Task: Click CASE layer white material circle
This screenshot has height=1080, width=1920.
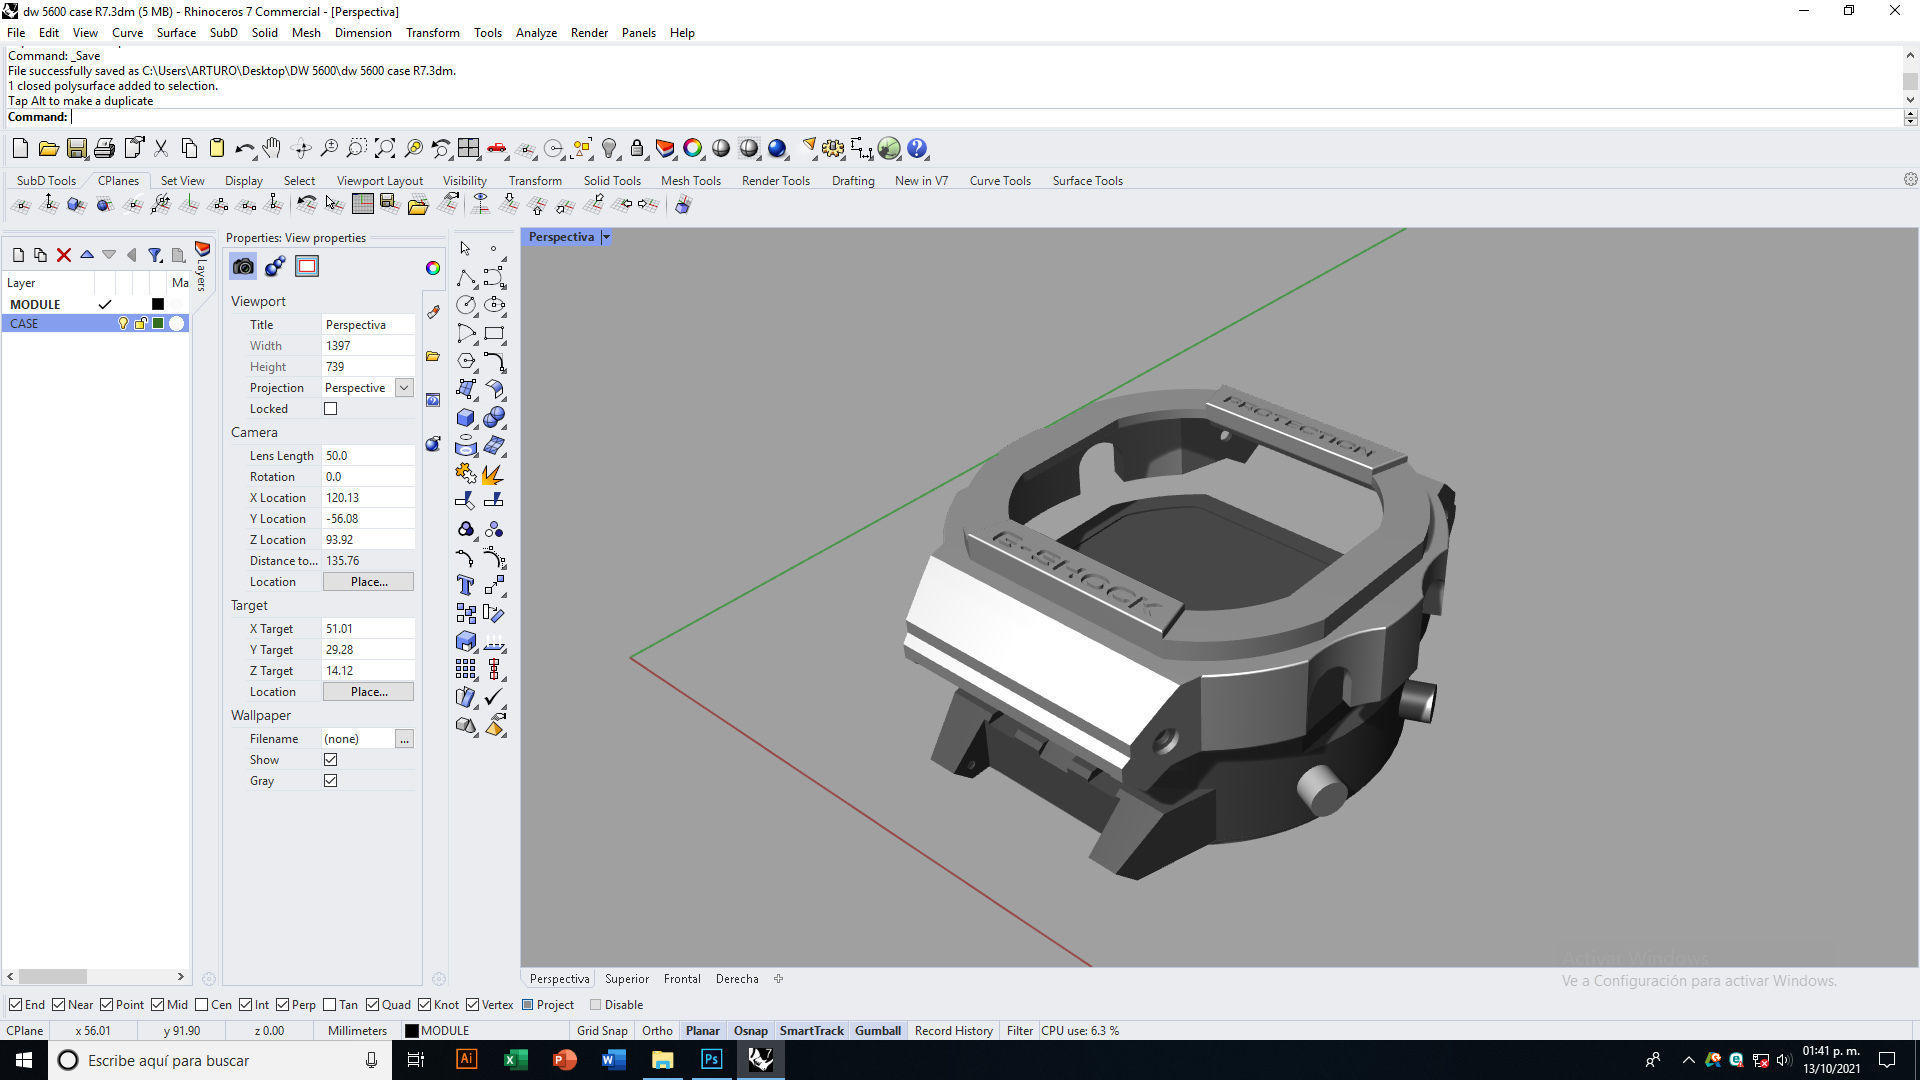Action: point(177,324)
